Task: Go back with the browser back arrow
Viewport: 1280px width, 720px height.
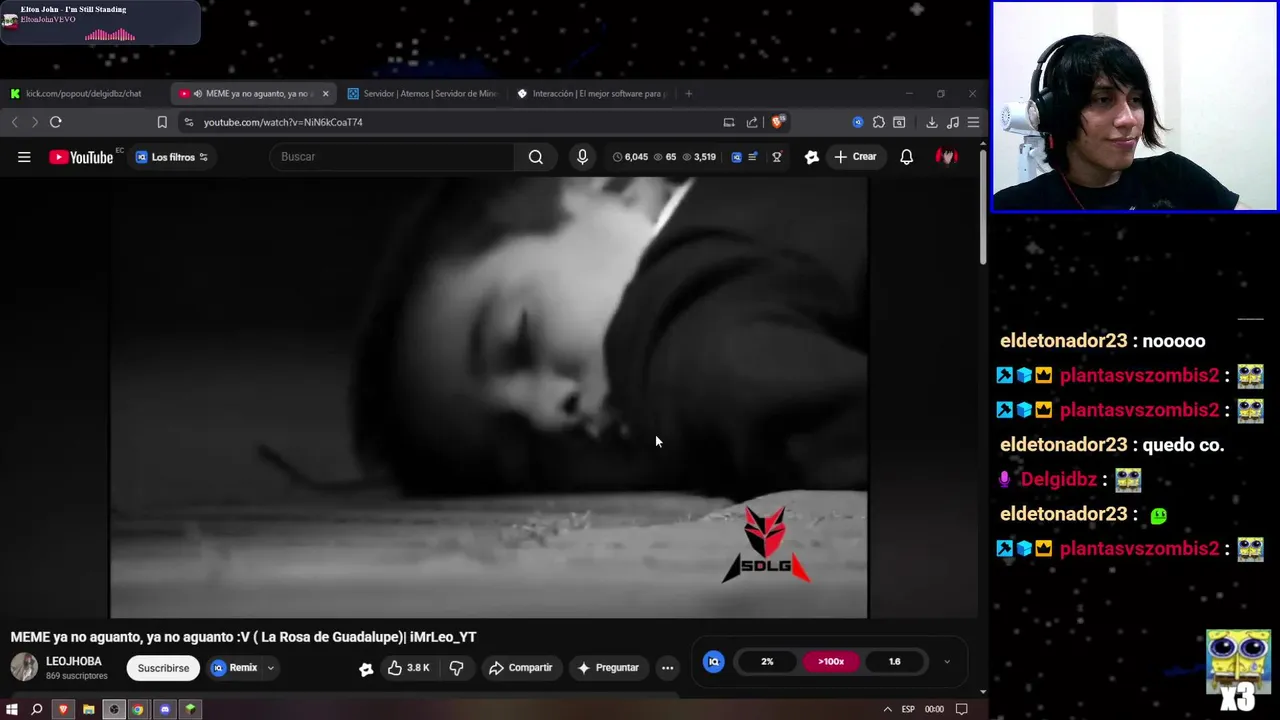Action: click(15, 122)
